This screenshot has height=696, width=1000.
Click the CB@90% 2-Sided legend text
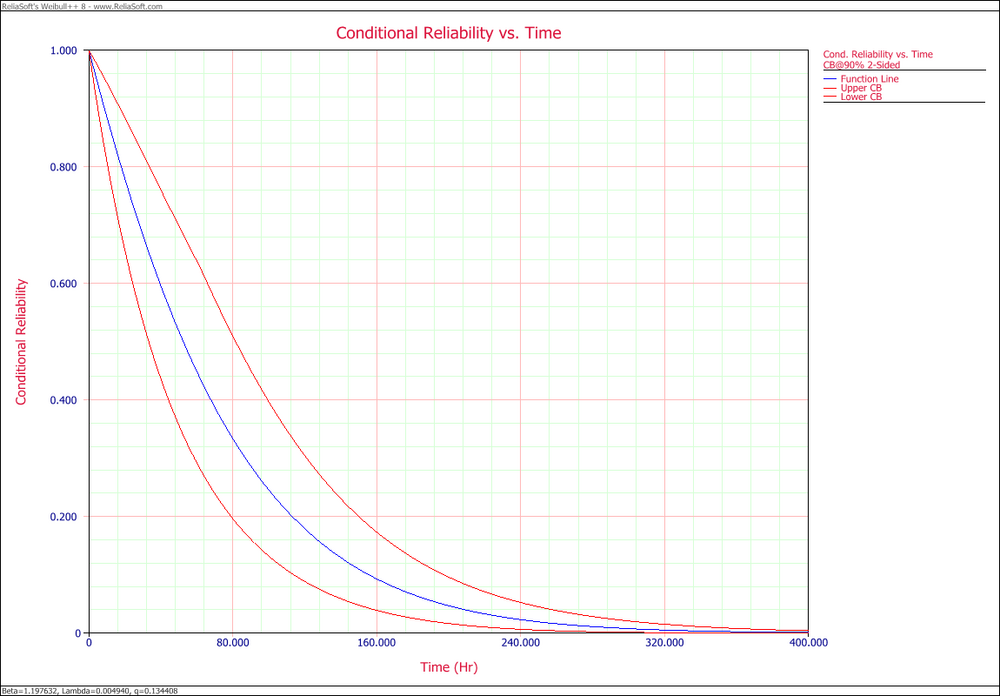[861, 65]
